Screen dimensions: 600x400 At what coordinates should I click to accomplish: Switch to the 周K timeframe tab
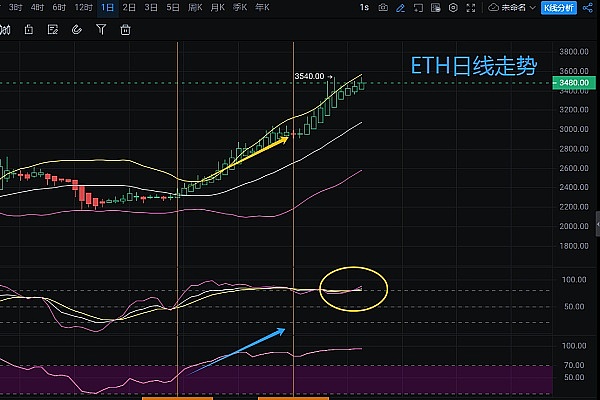(x=198, y=8)
